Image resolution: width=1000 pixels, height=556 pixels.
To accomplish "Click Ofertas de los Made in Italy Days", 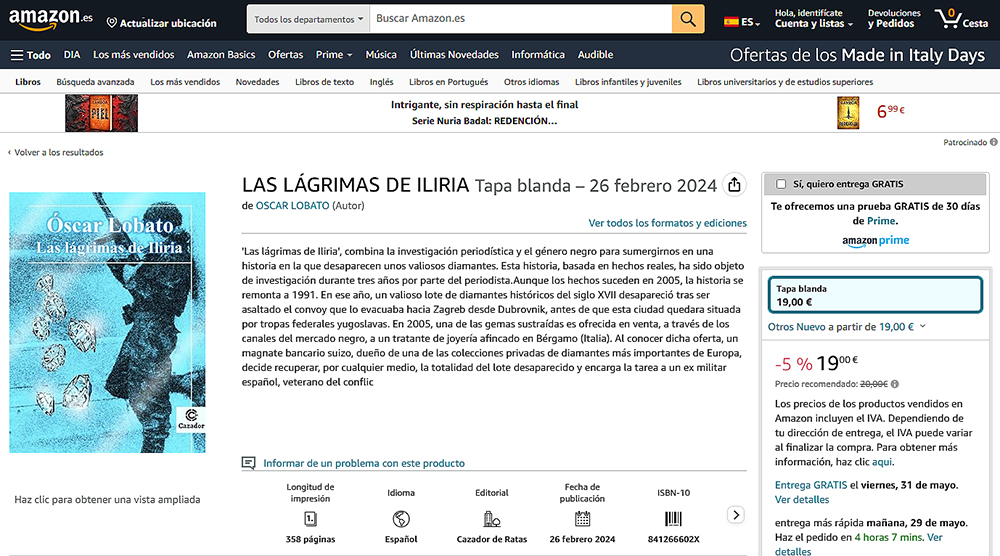I will tap(857, 55).
